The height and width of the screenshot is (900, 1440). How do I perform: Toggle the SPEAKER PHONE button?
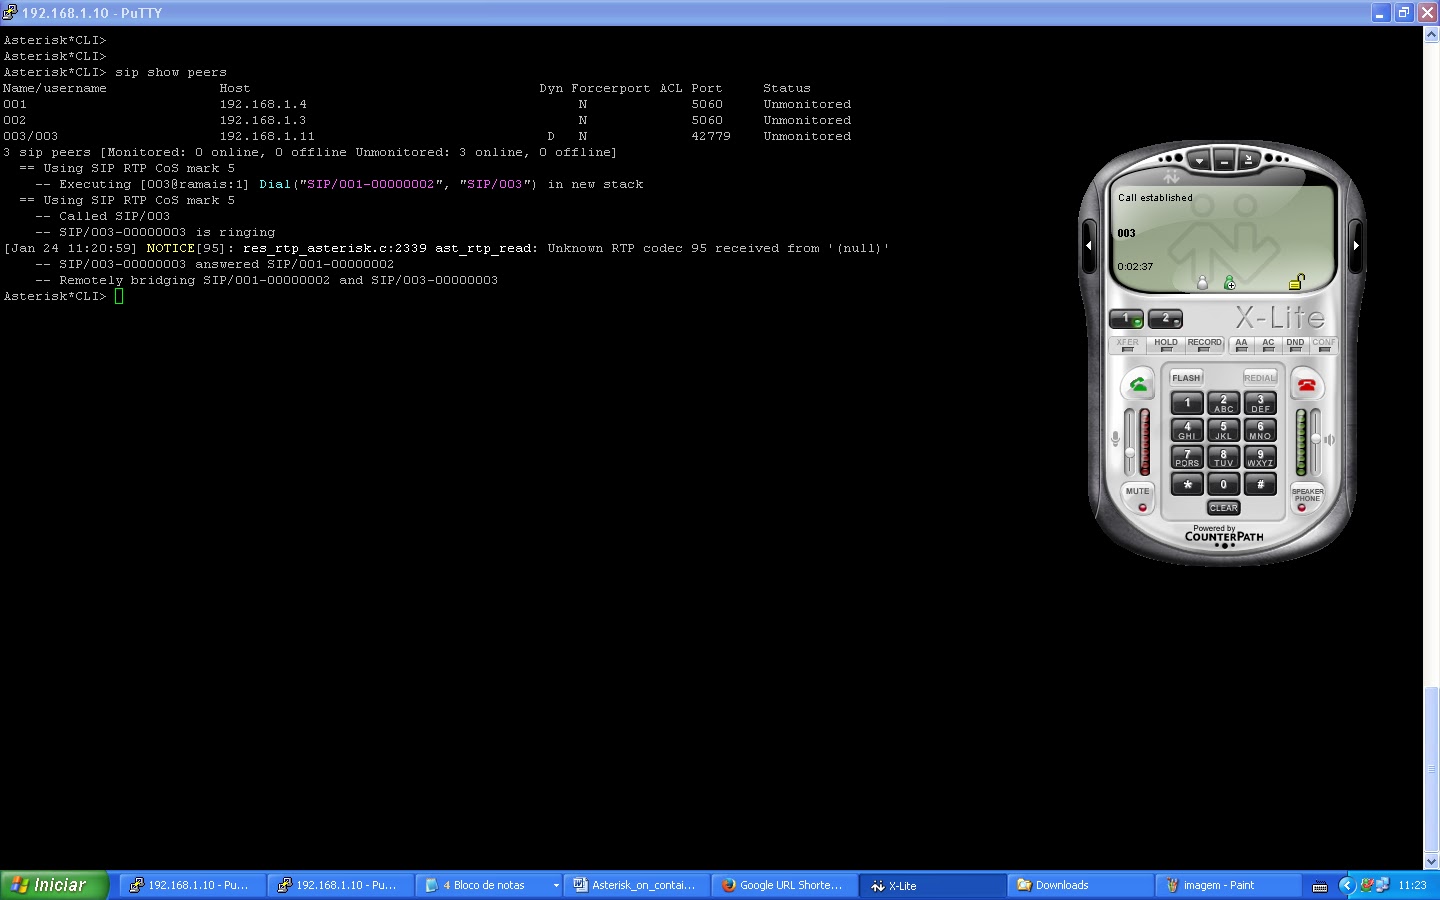pos(1307,497)
